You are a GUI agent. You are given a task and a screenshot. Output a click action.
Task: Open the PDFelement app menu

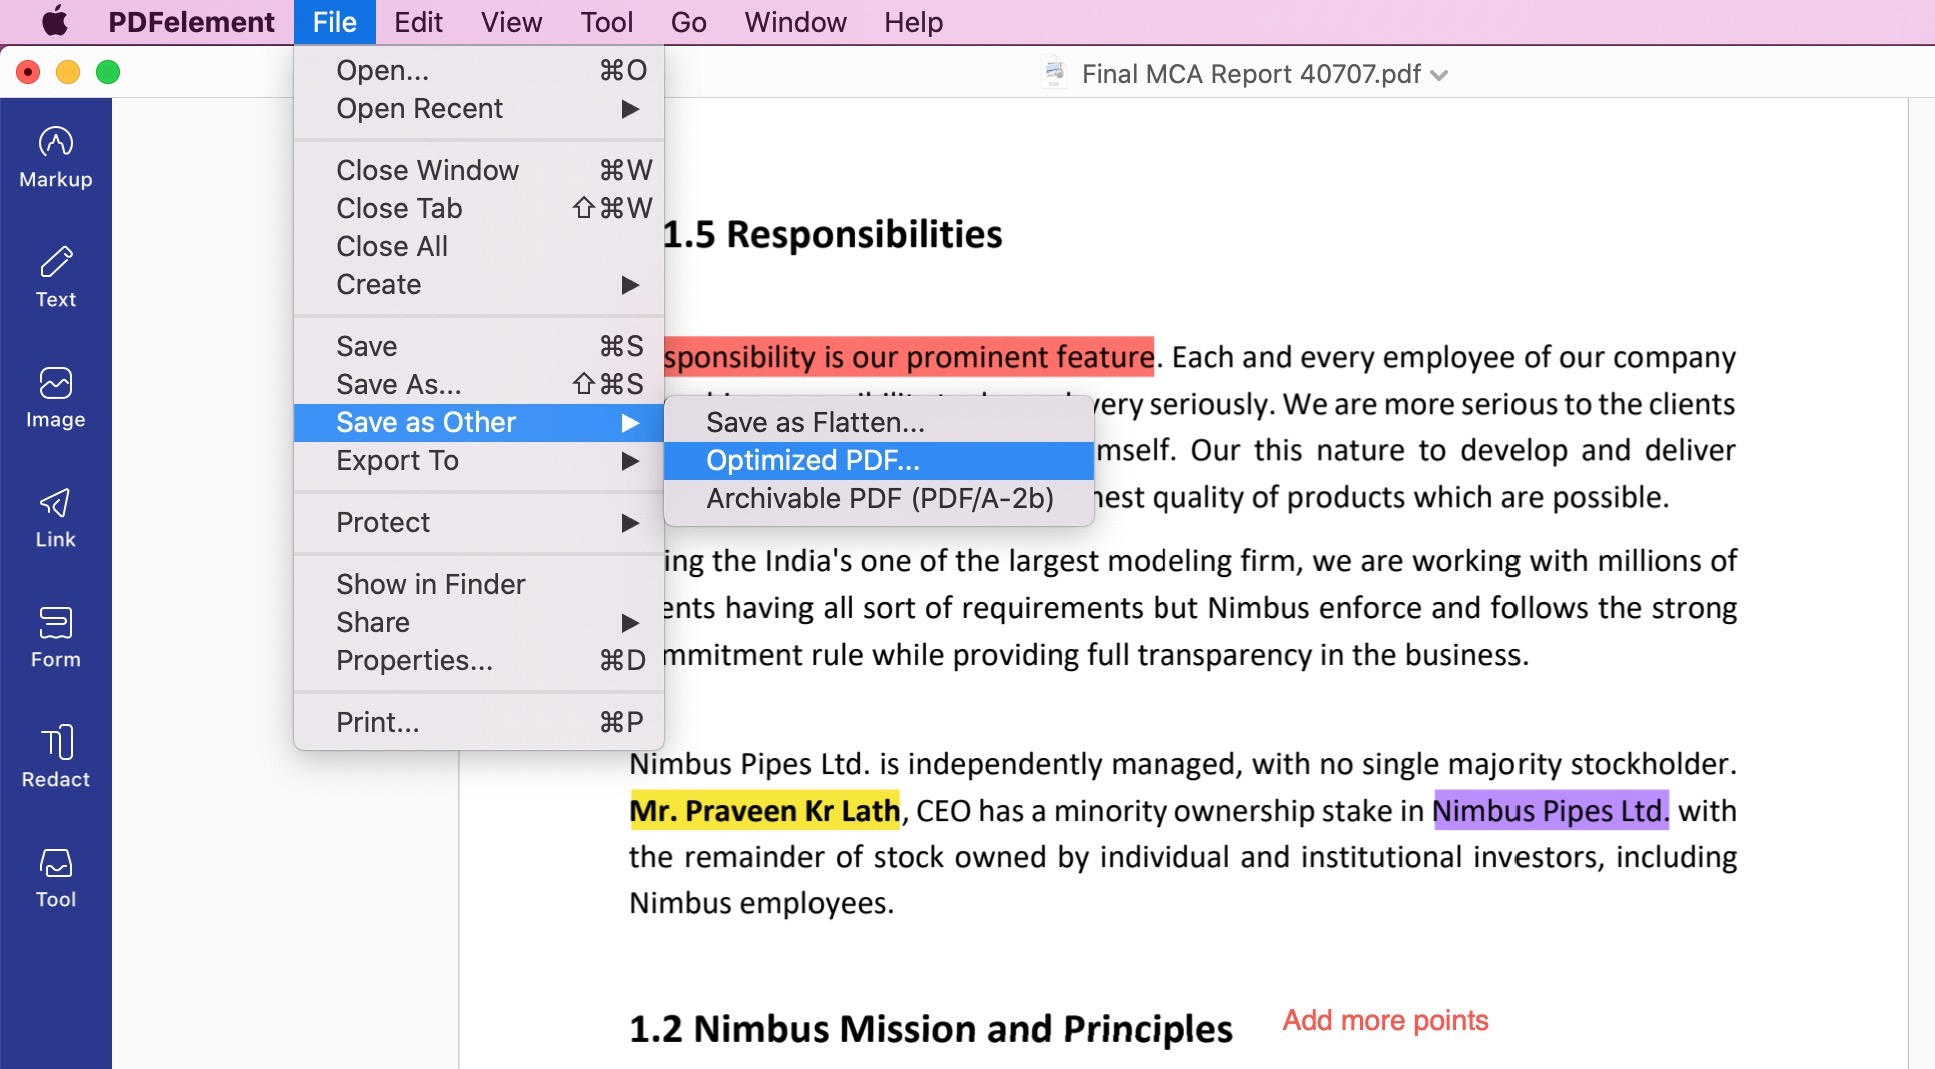point(191,22)
